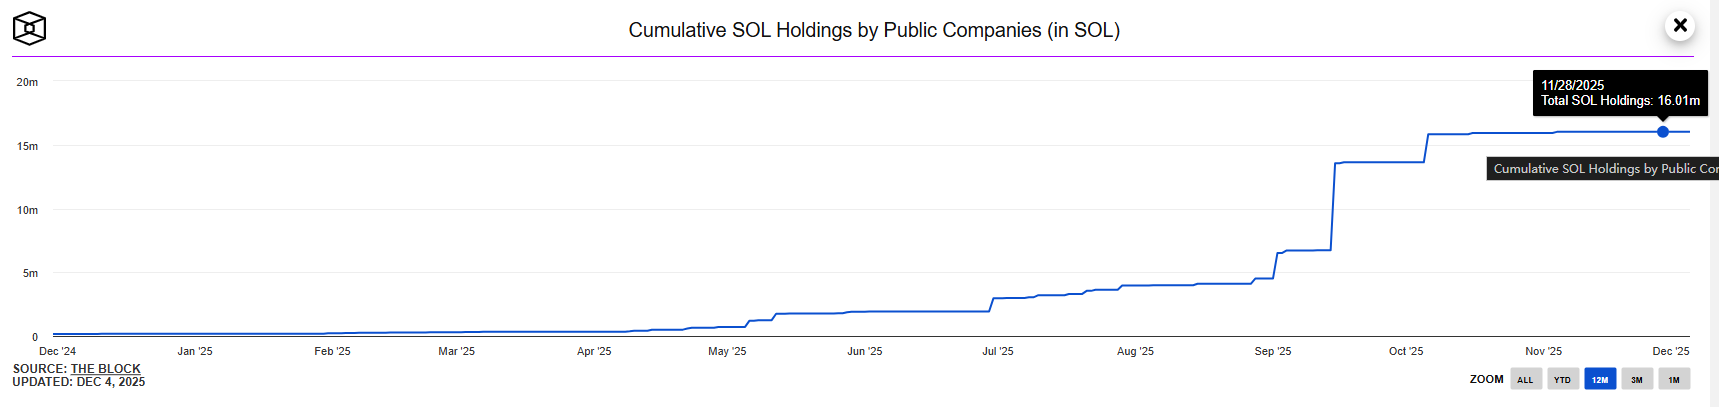
Task: Click the Dec '24 x-axis label
Action: tap(57, 351)
